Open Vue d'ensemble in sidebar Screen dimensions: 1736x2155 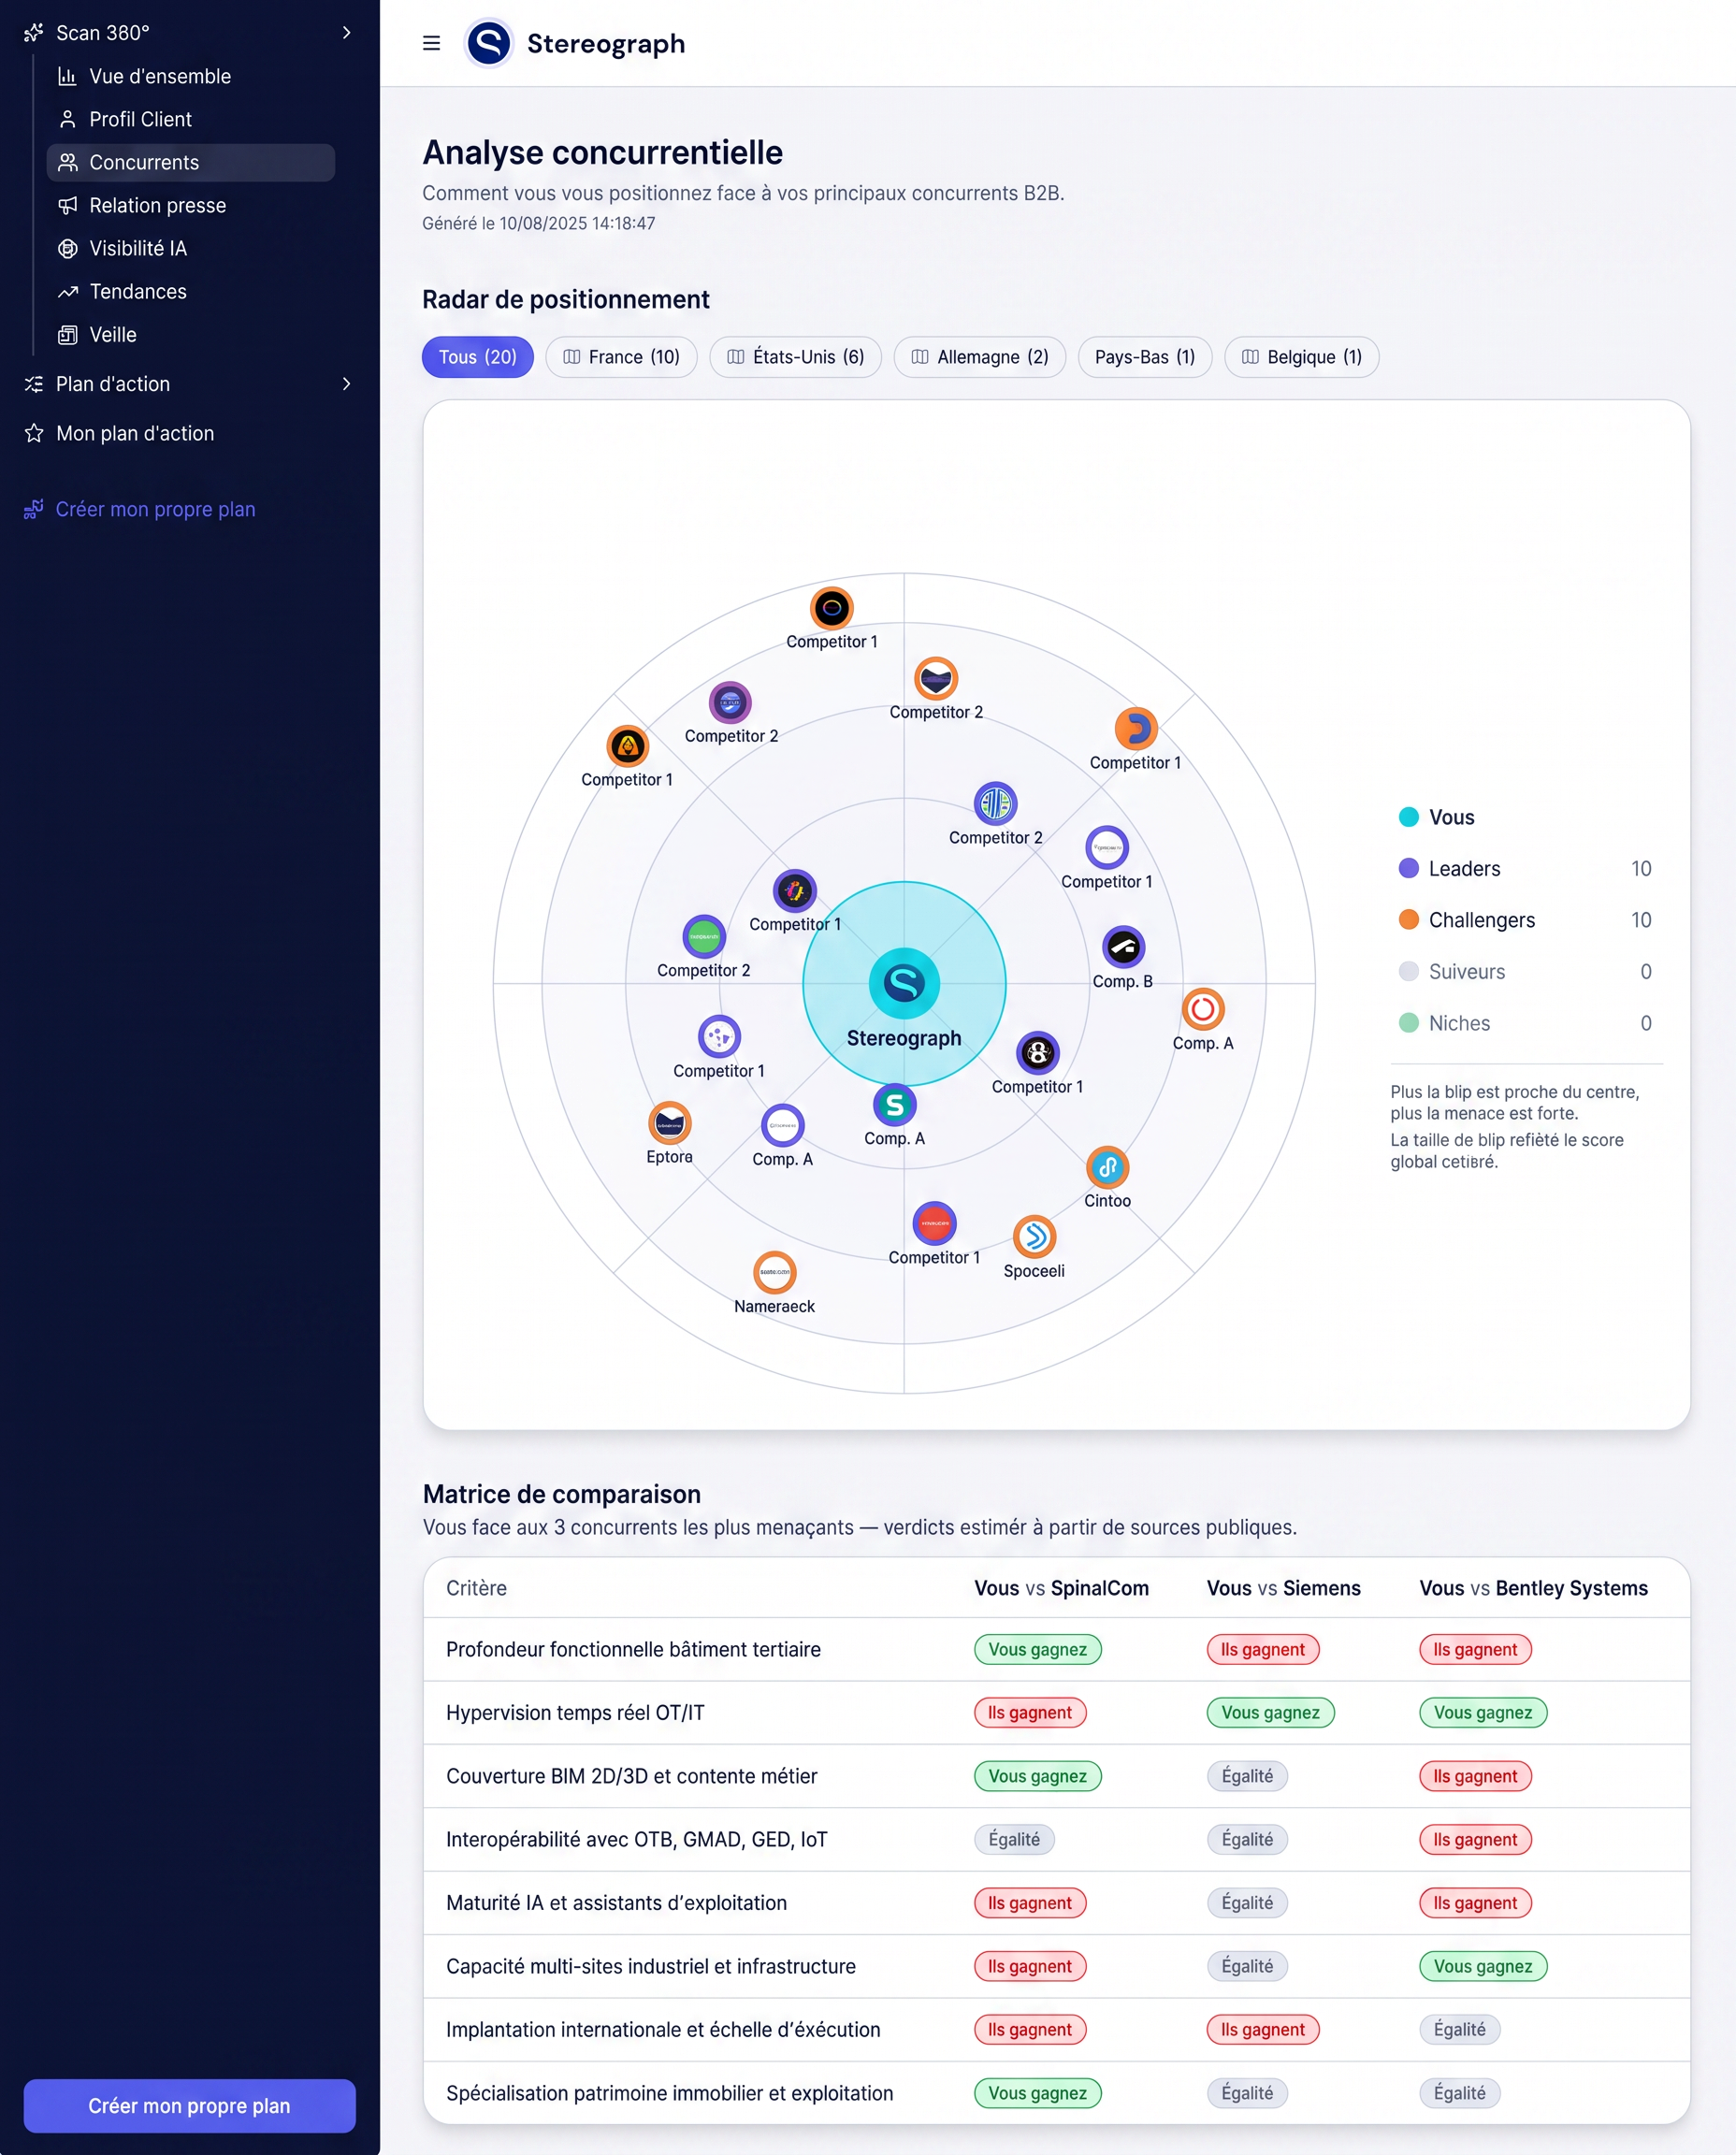190,76
